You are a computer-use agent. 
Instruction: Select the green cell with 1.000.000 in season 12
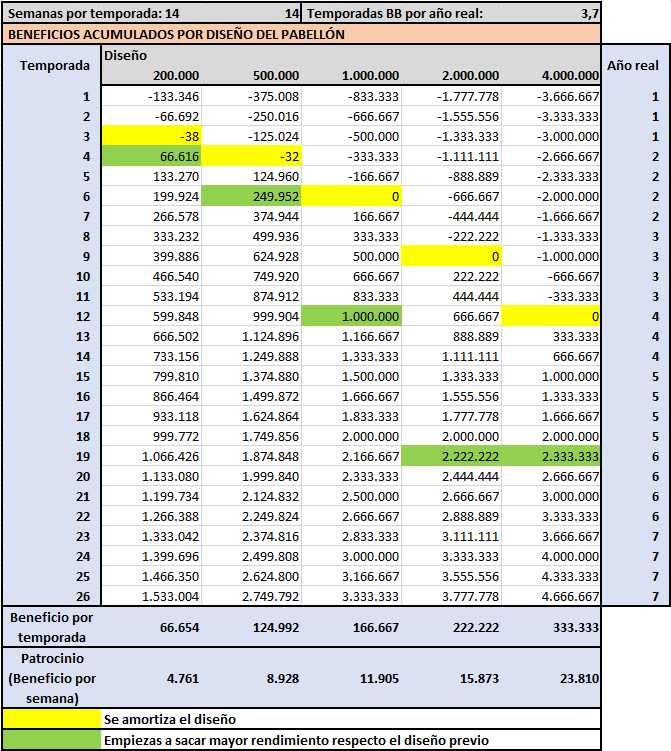coord(352,317)
